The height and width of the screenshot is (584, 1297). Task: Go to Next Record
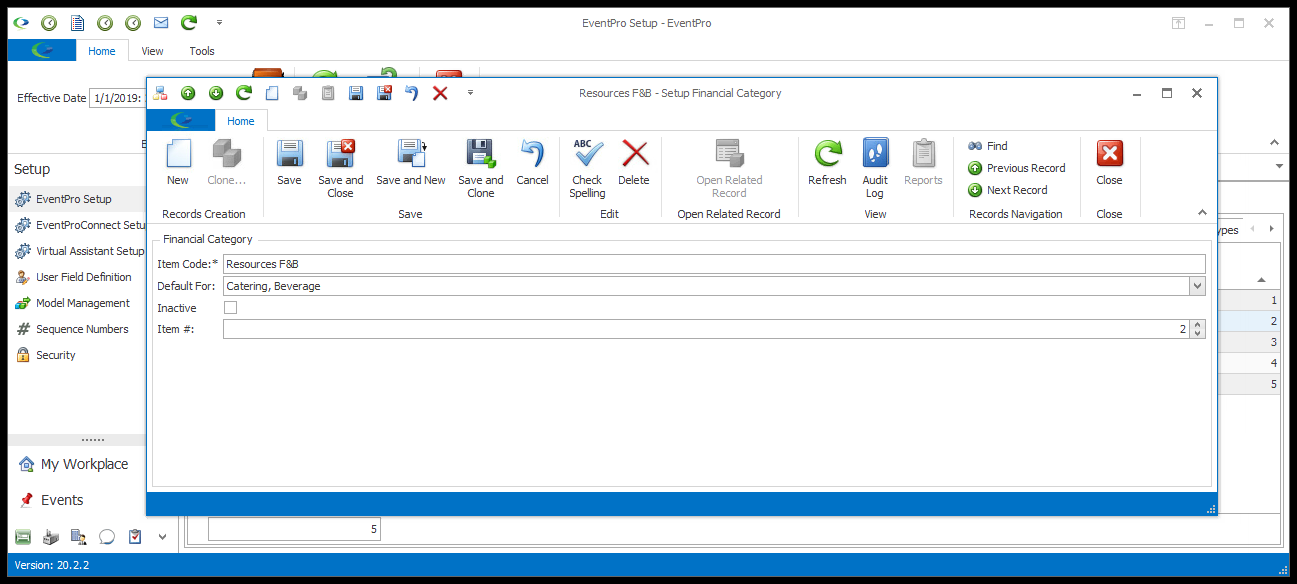[x=1008, y=190]
